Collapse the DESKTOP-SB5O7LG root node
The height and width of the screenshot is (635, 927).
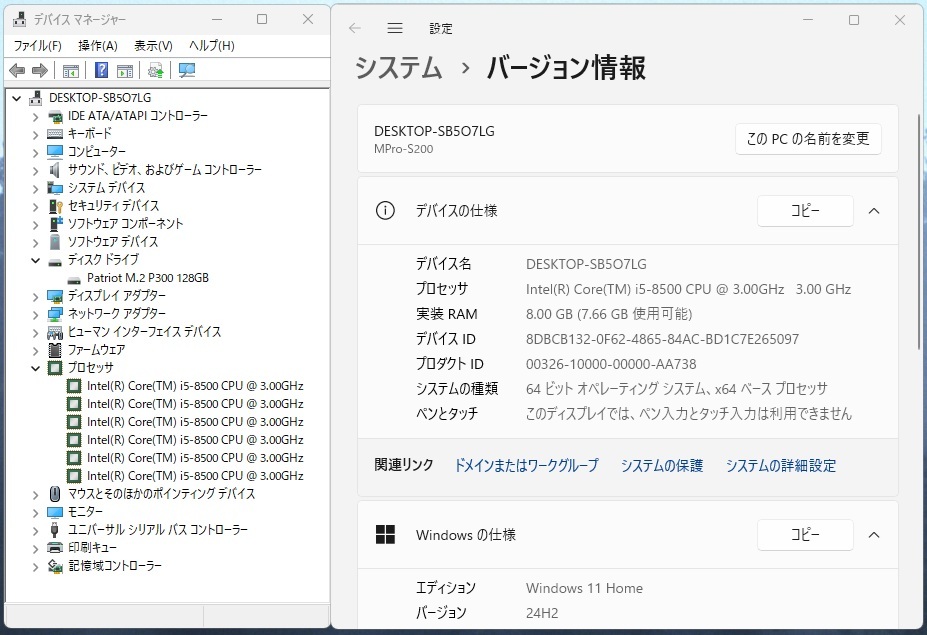(17, 98)
